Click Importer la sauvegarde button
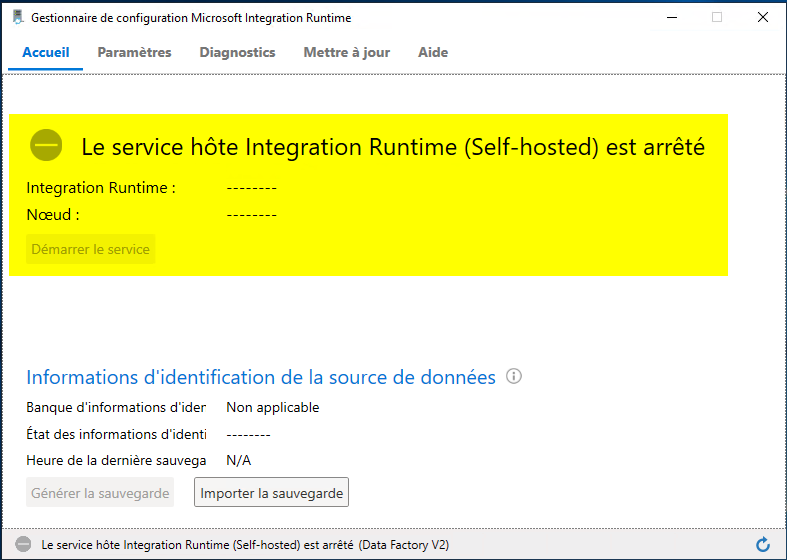787x560 pixels. [x=272, y=492]
